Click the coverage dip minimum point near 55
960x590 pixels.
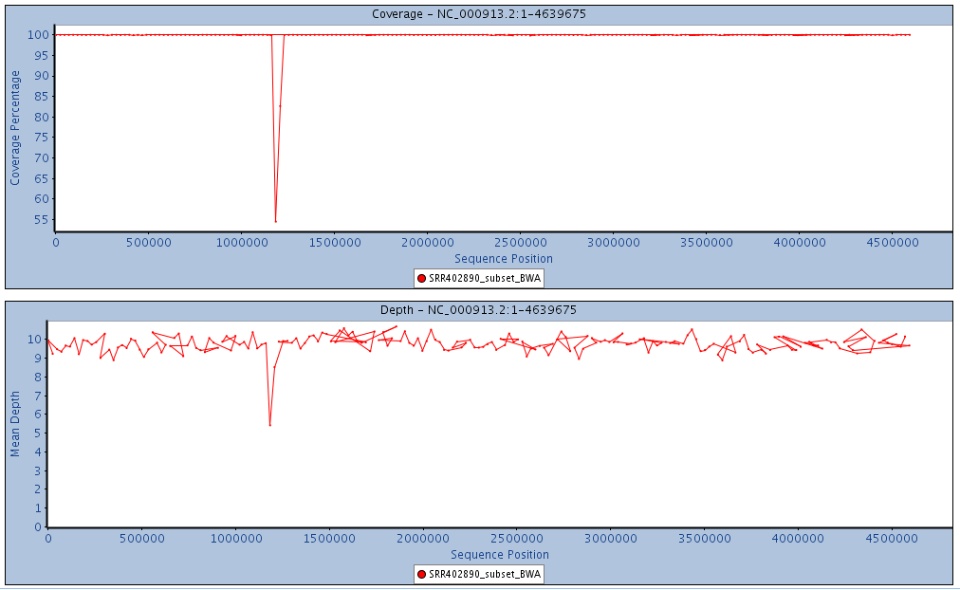pyautogui.click(x=276, y=221)
